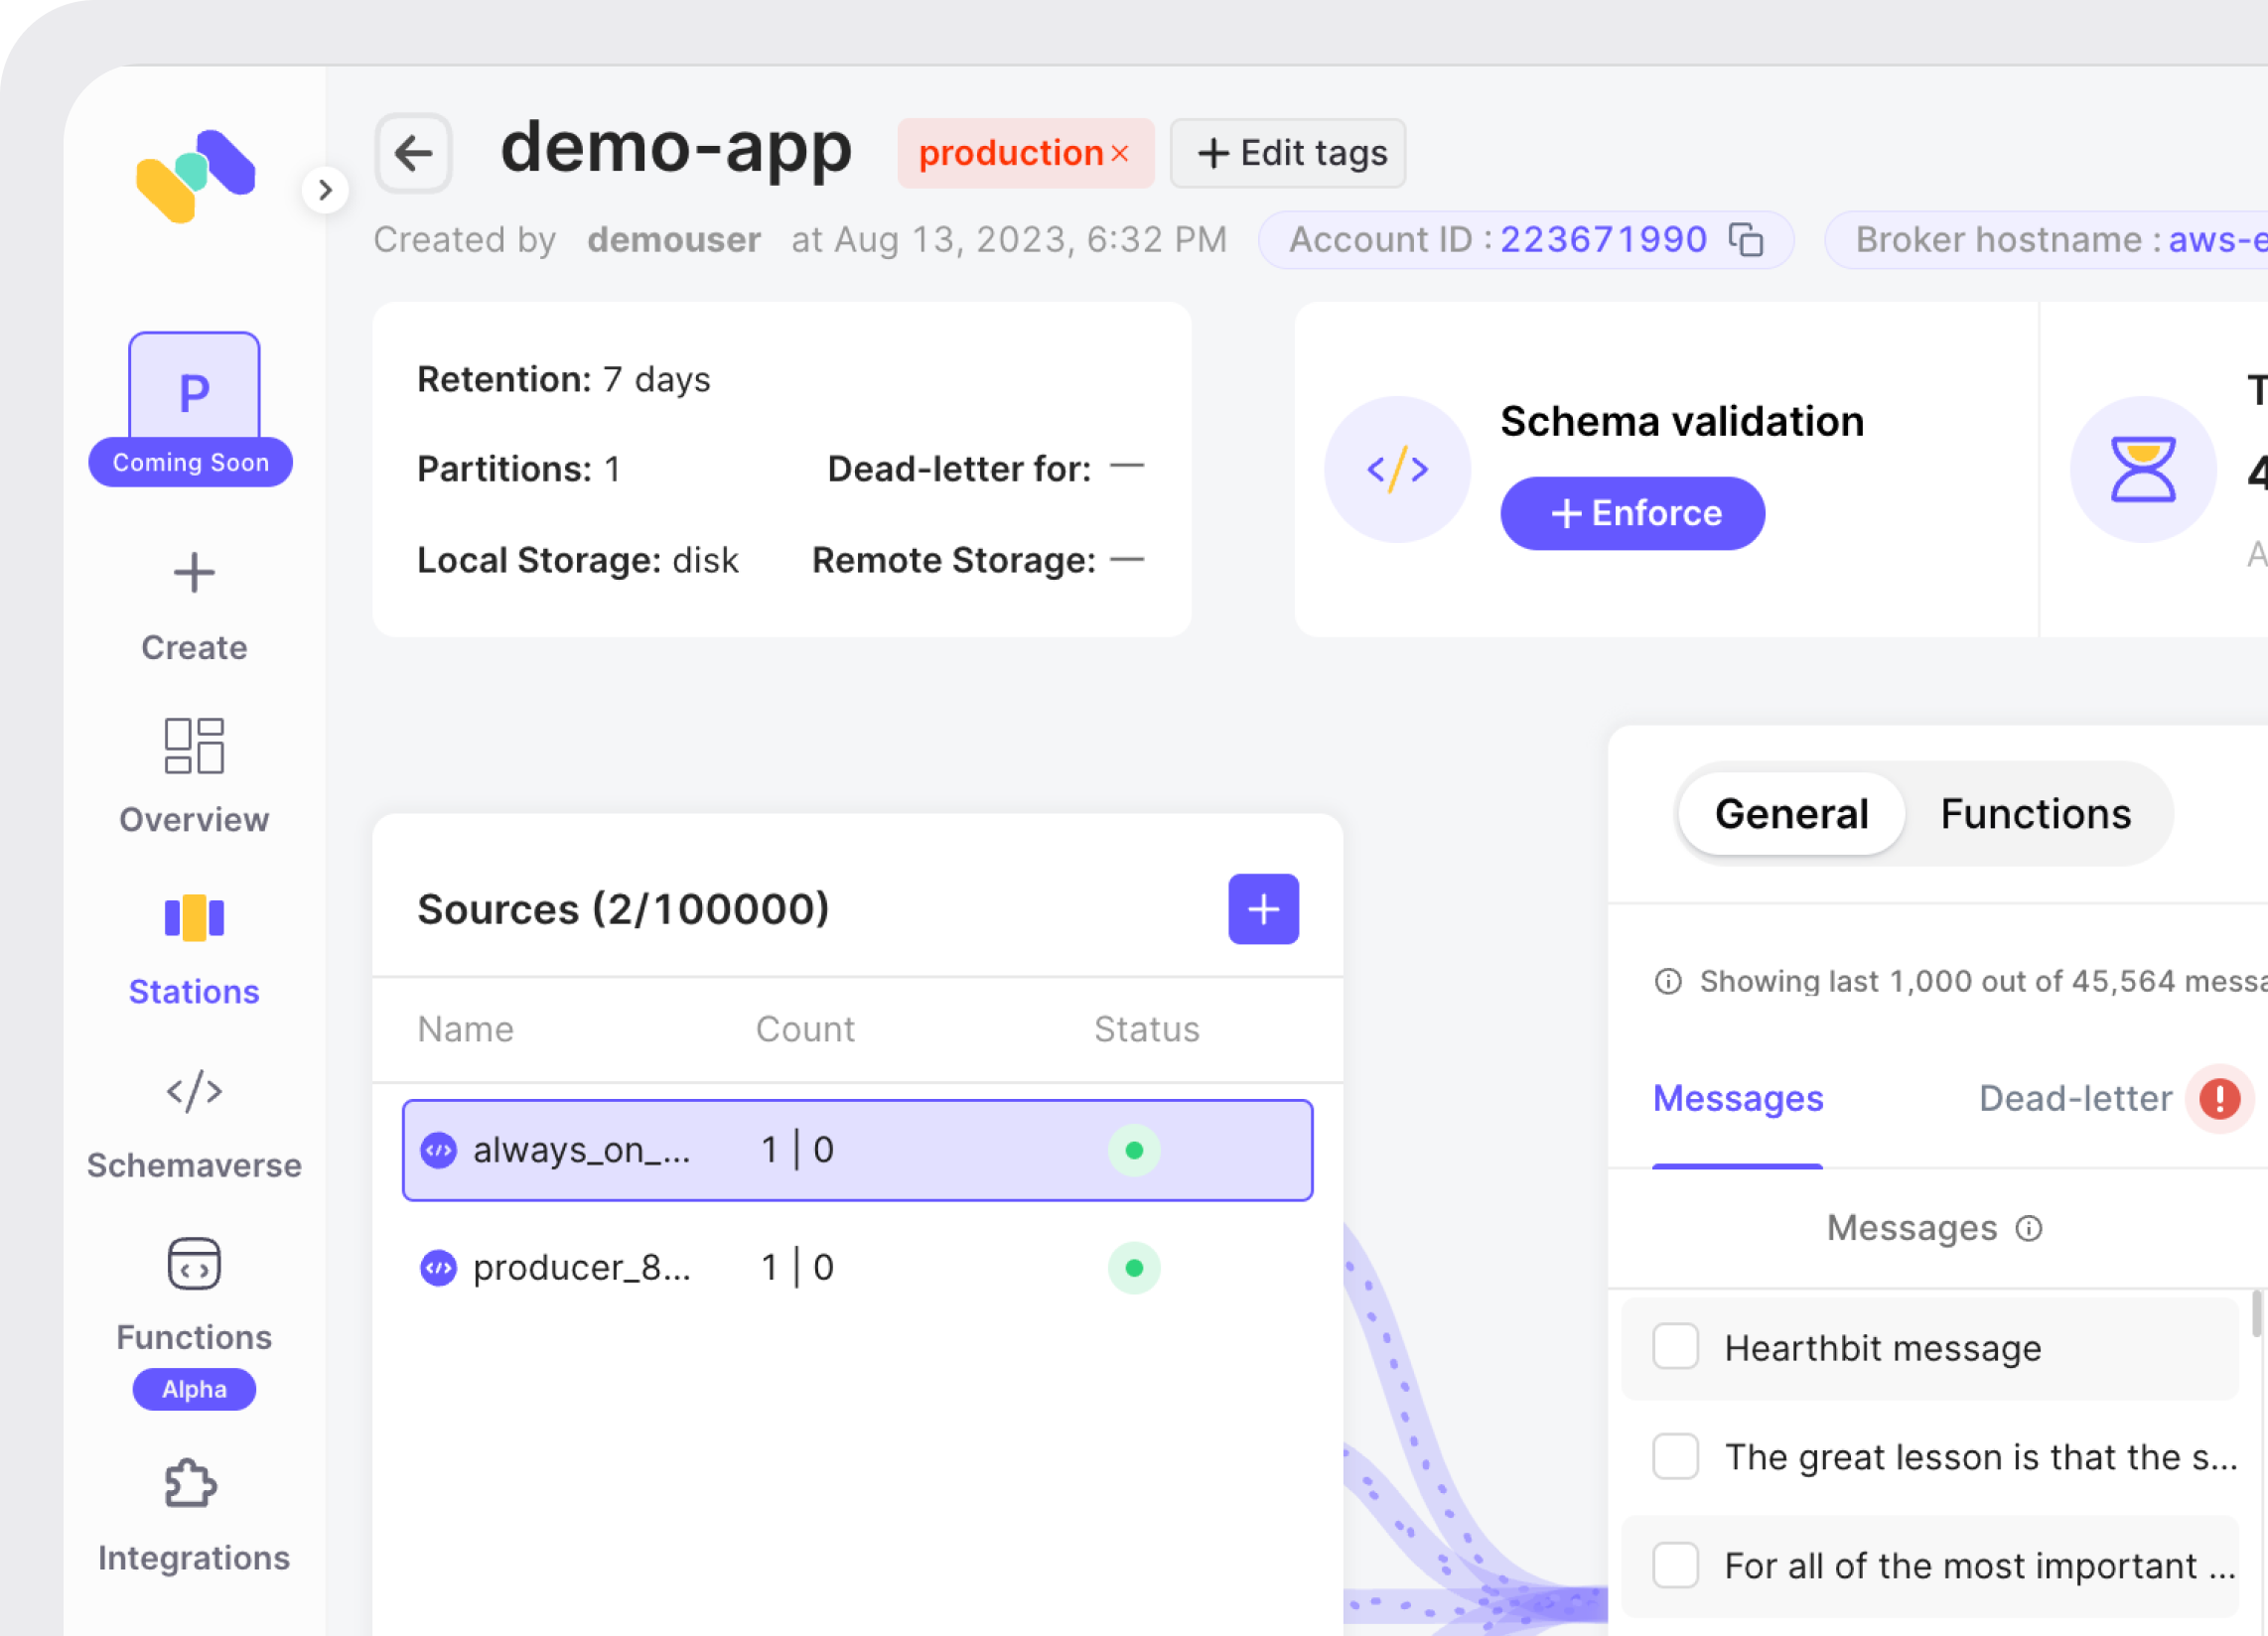The image size is (2268, 1636).
Task: Click the back arrow beside demo-app
Action: (x=413, y=153)
